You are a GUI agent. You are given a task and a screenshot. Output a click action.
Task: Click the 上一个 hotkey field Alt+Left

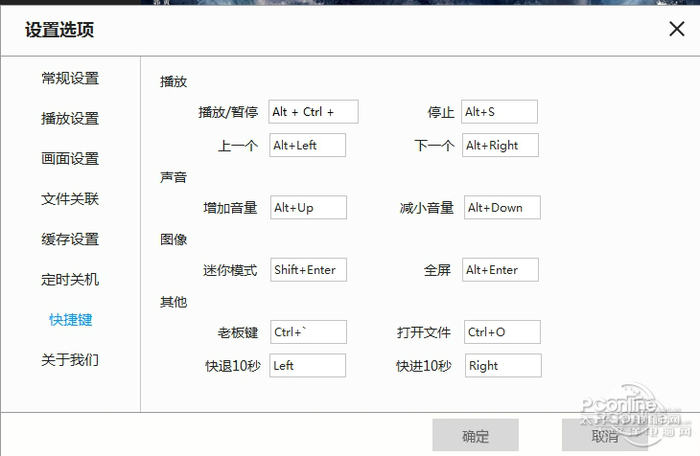click(x=308, y=145)
